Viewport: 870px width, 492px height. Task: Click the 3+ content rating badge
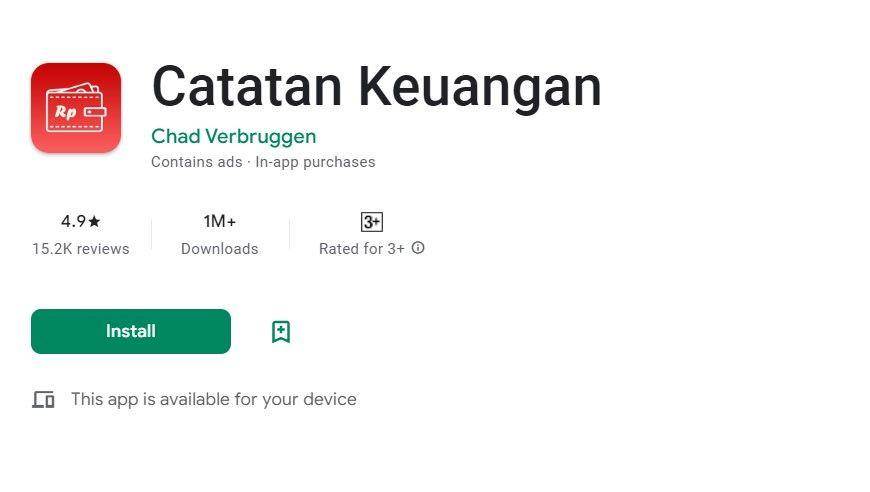pyautogui.click(x=372, y=222)
